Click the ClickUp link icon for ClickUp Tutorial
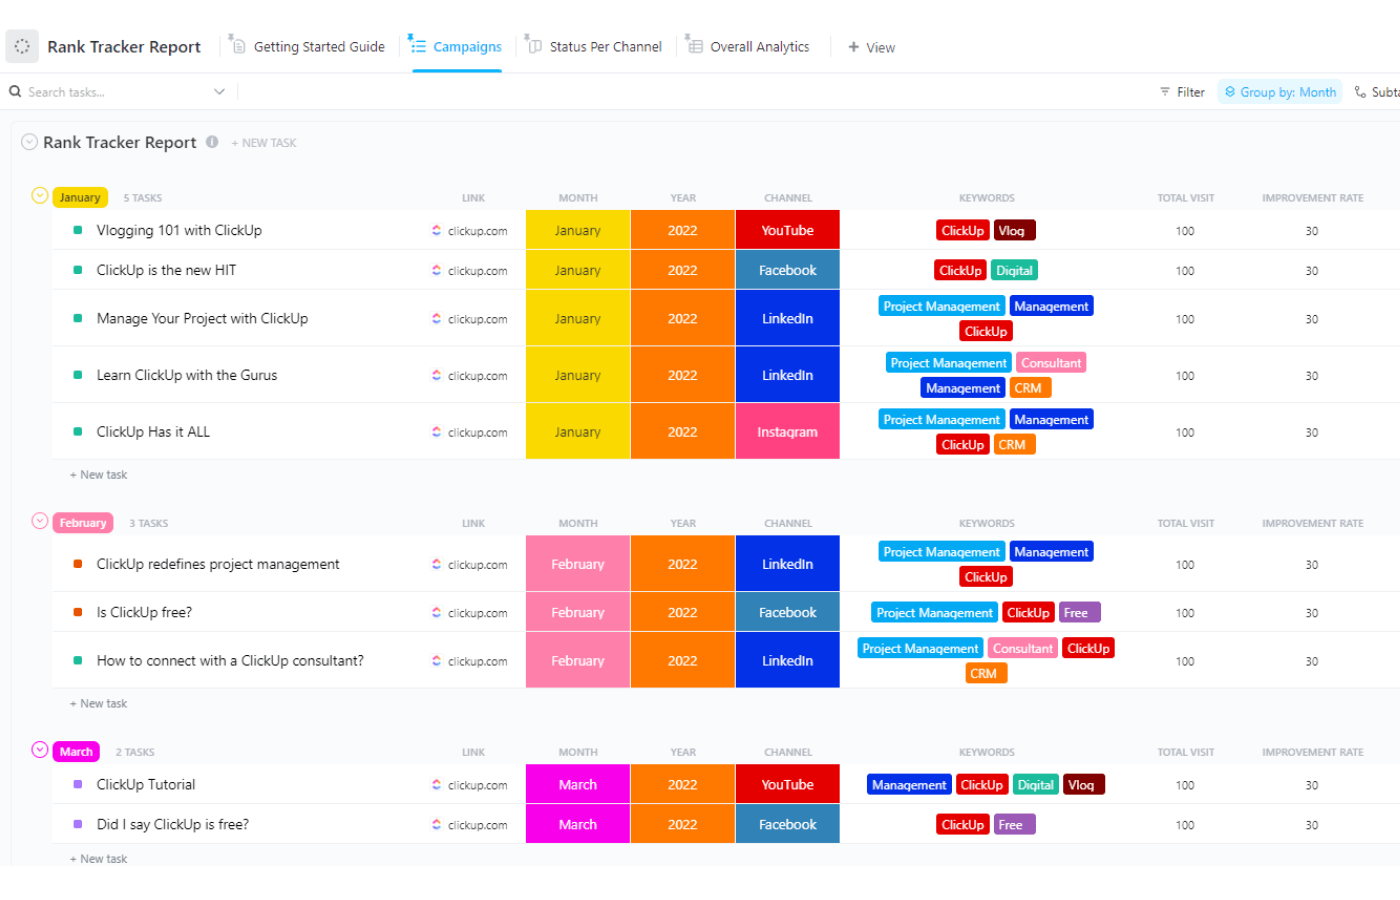 437,785
